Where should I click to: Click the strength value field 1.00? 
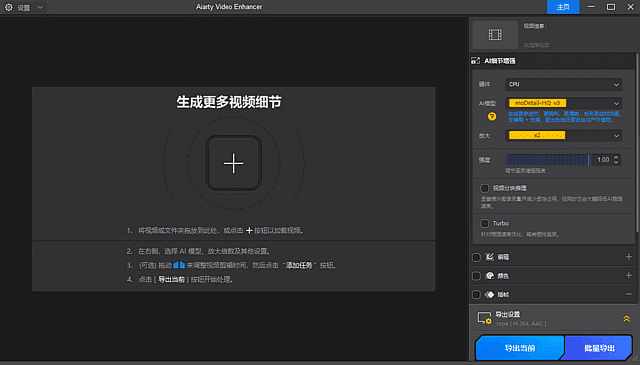(602, 160)
